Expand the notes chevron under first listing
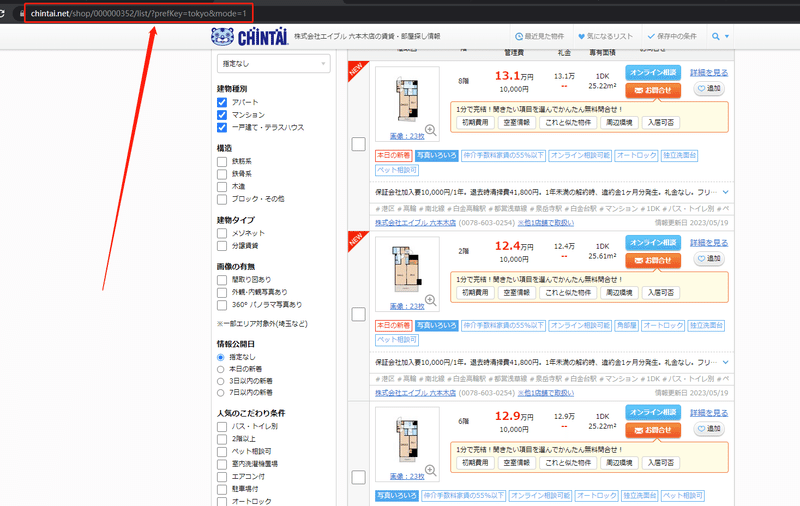This screenshot has height=506, width=800. [x=726, y=192]
